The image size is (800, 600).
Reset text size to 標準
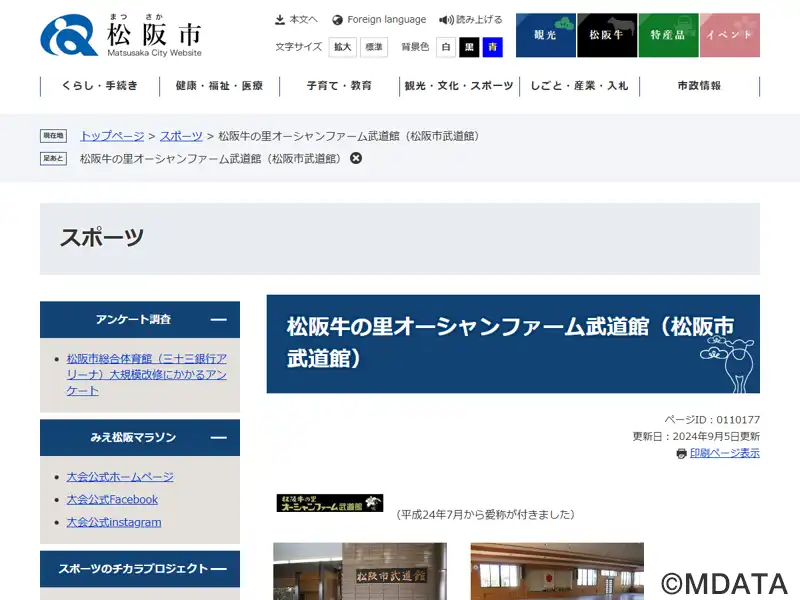coord(373,47)
